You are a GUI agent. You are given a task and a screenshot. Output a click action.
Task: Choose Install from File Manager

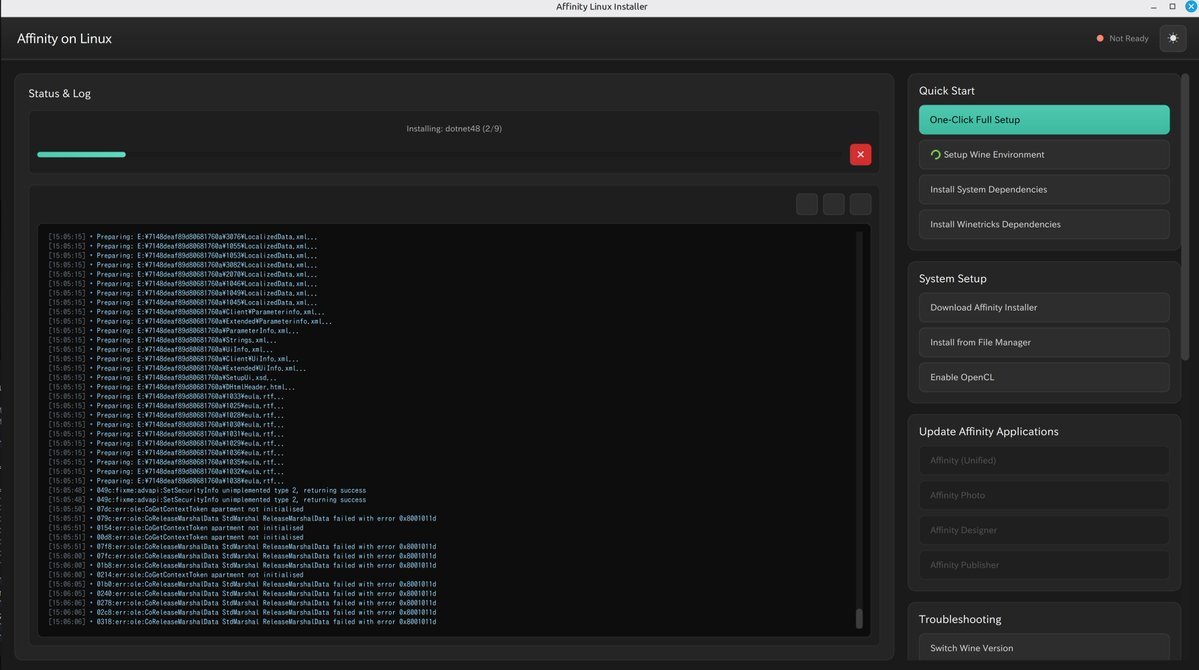[1044, 343]
